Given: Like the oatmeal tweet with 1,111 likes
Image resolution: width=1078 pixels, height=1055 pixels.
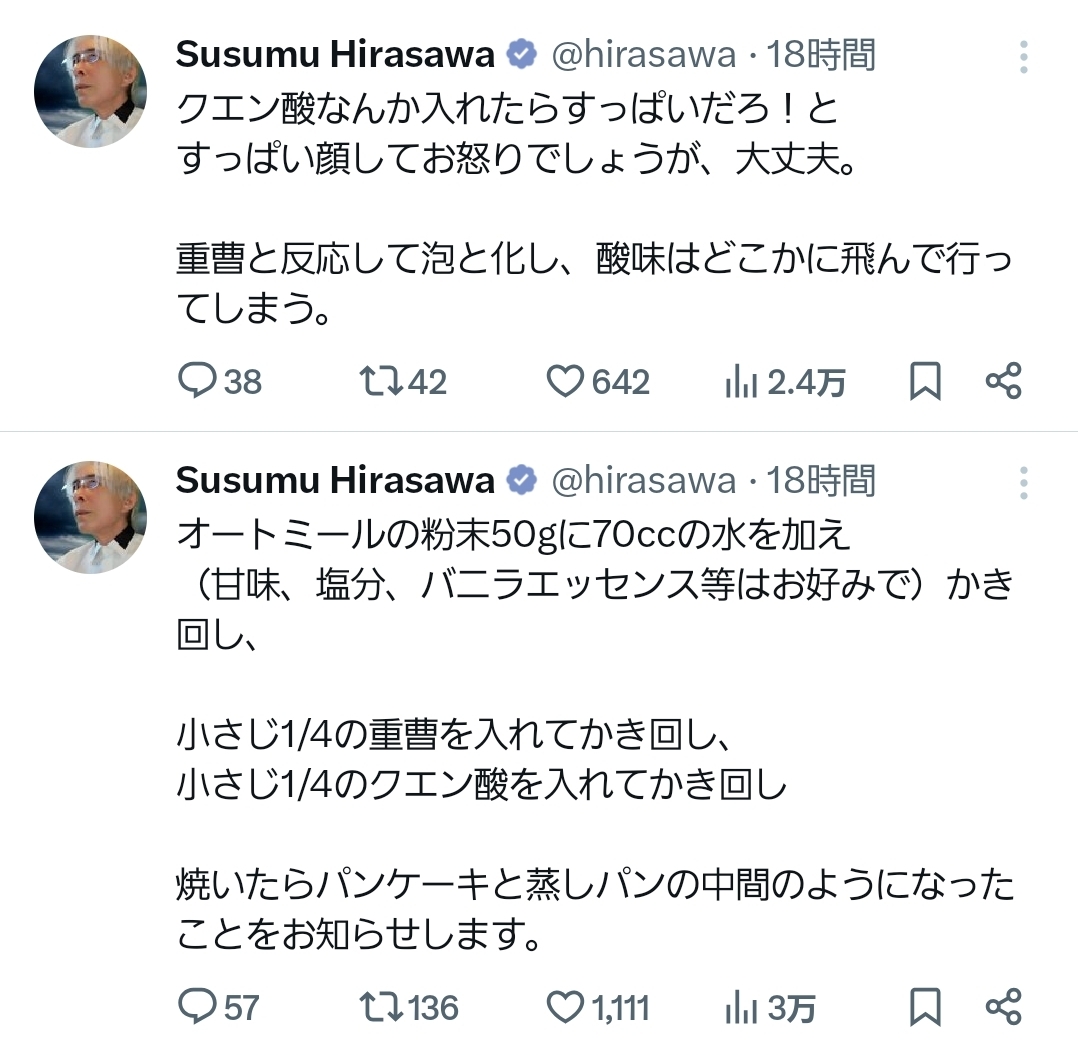Looking at the screenshot, I should 567,1007.
